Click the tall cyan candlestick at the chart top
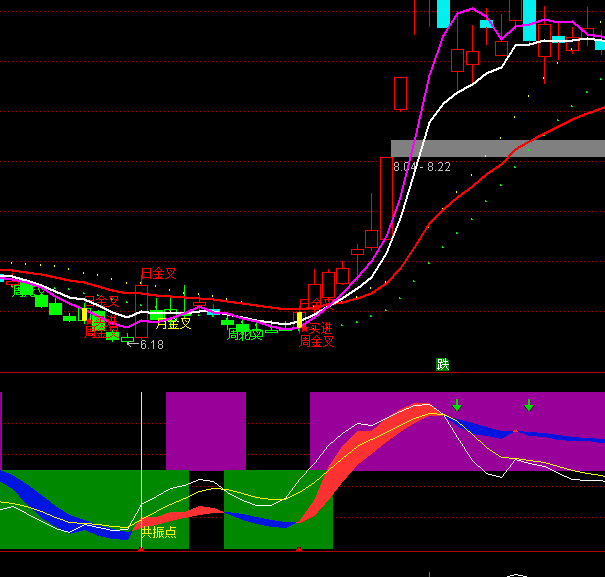This screenshot has width=605, height=577. pyautogui.click(x=443, y=13)
